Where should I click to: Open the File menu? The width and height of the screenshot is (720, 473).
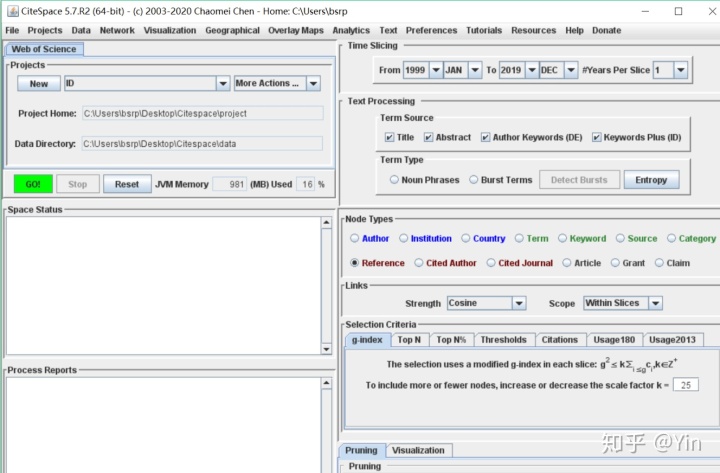pyautogui.click(x=12, y=30)
